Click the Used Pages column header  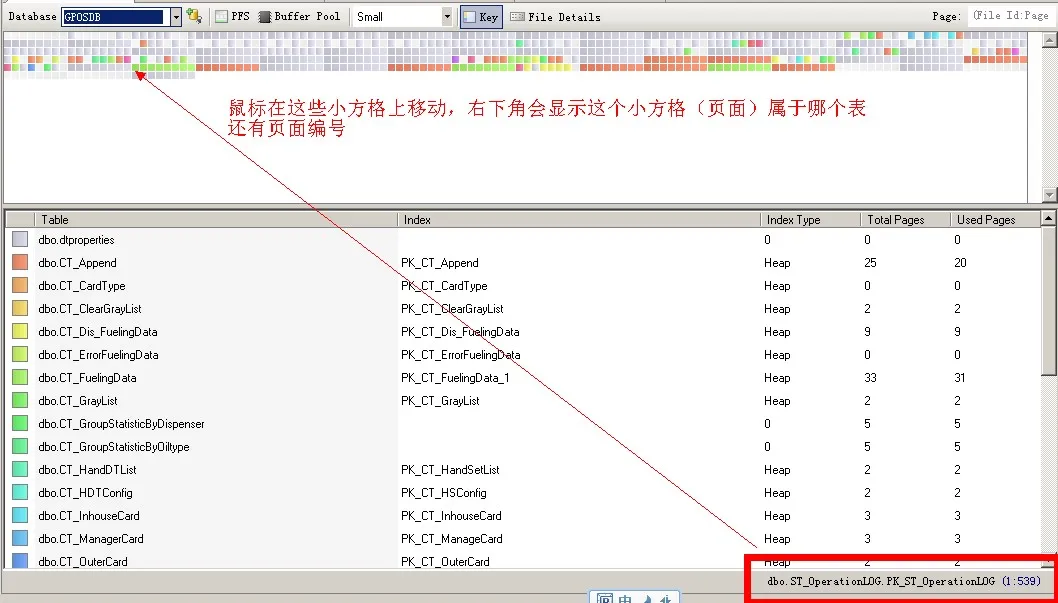[995, 220]
